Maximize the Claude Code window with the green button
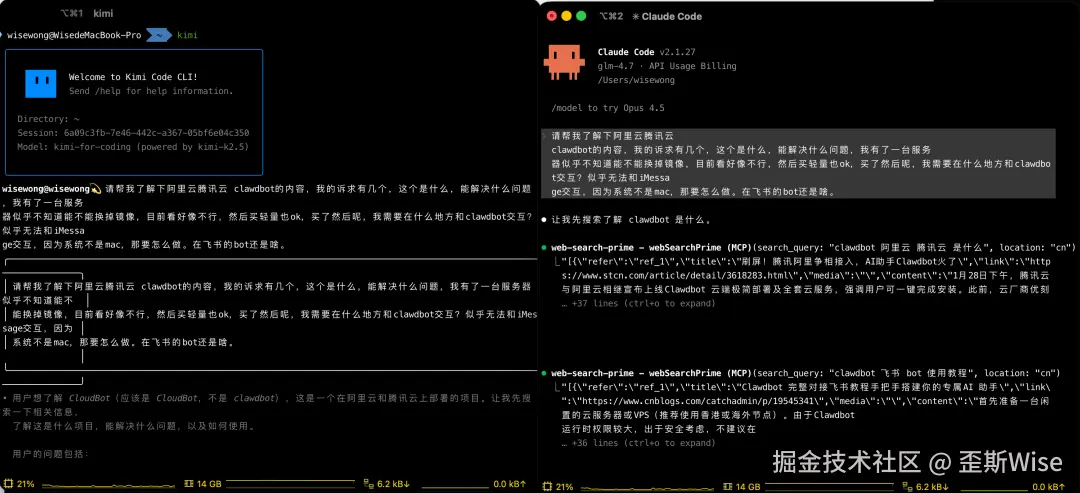This screenshot has width=1080, height=493. 581,16
